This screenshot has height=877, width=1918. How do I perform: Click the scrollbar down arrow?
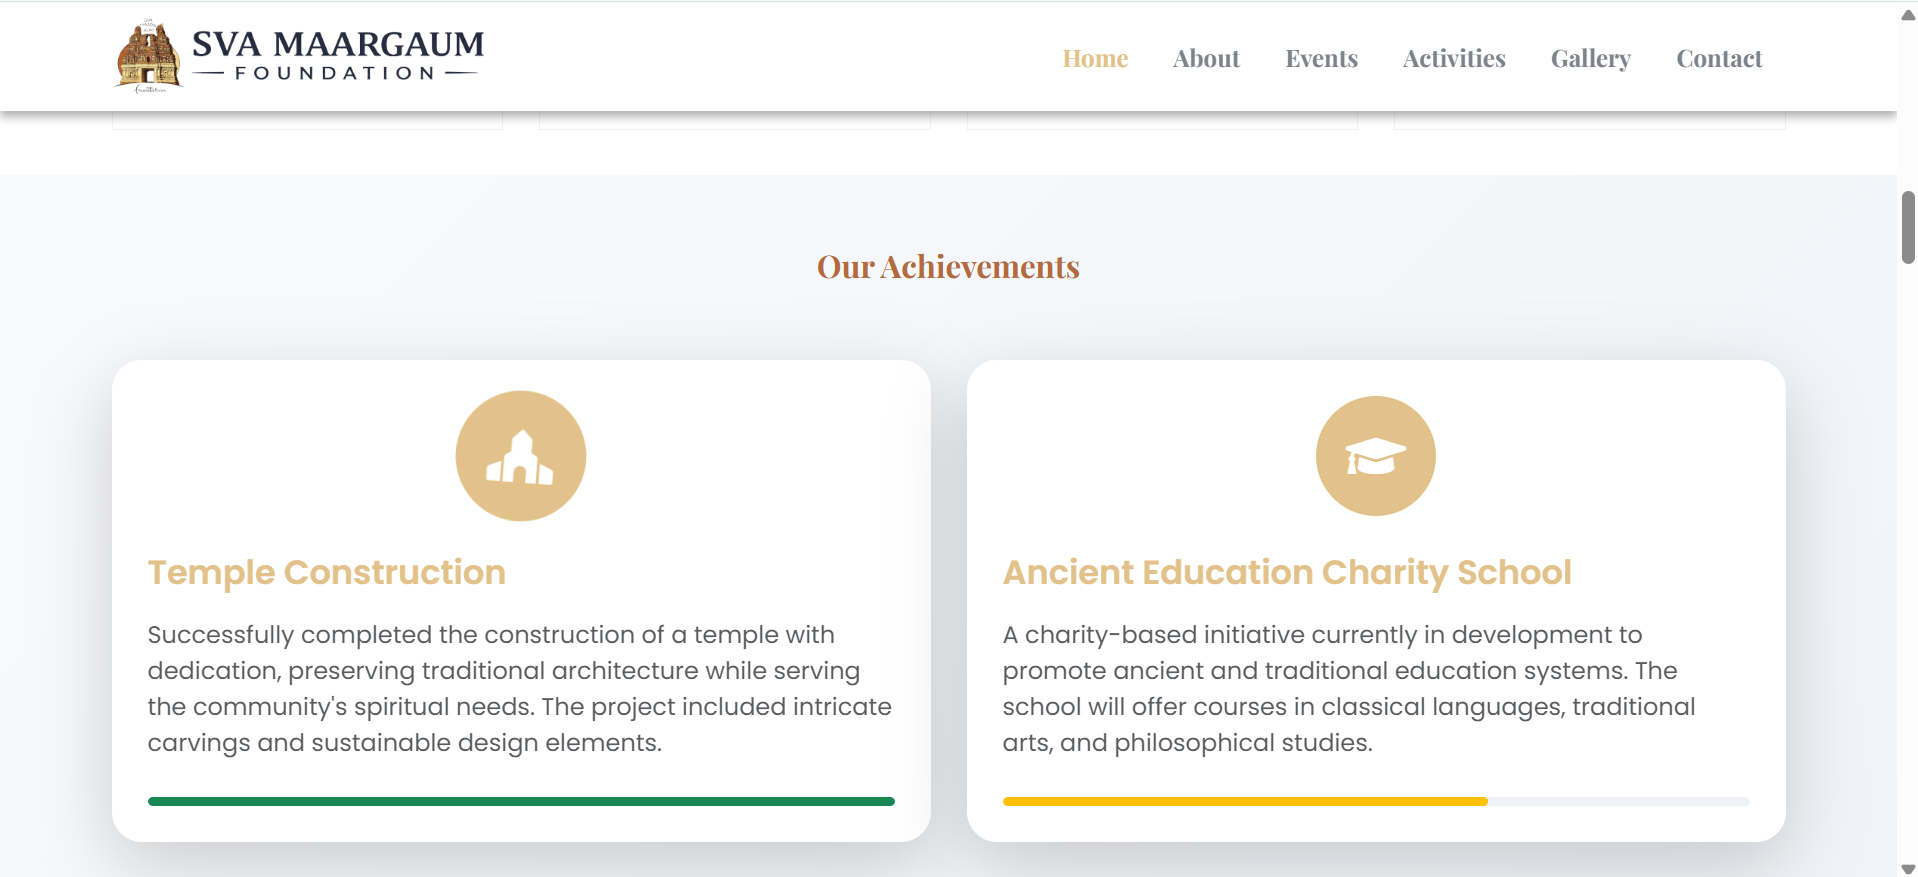1908,868
